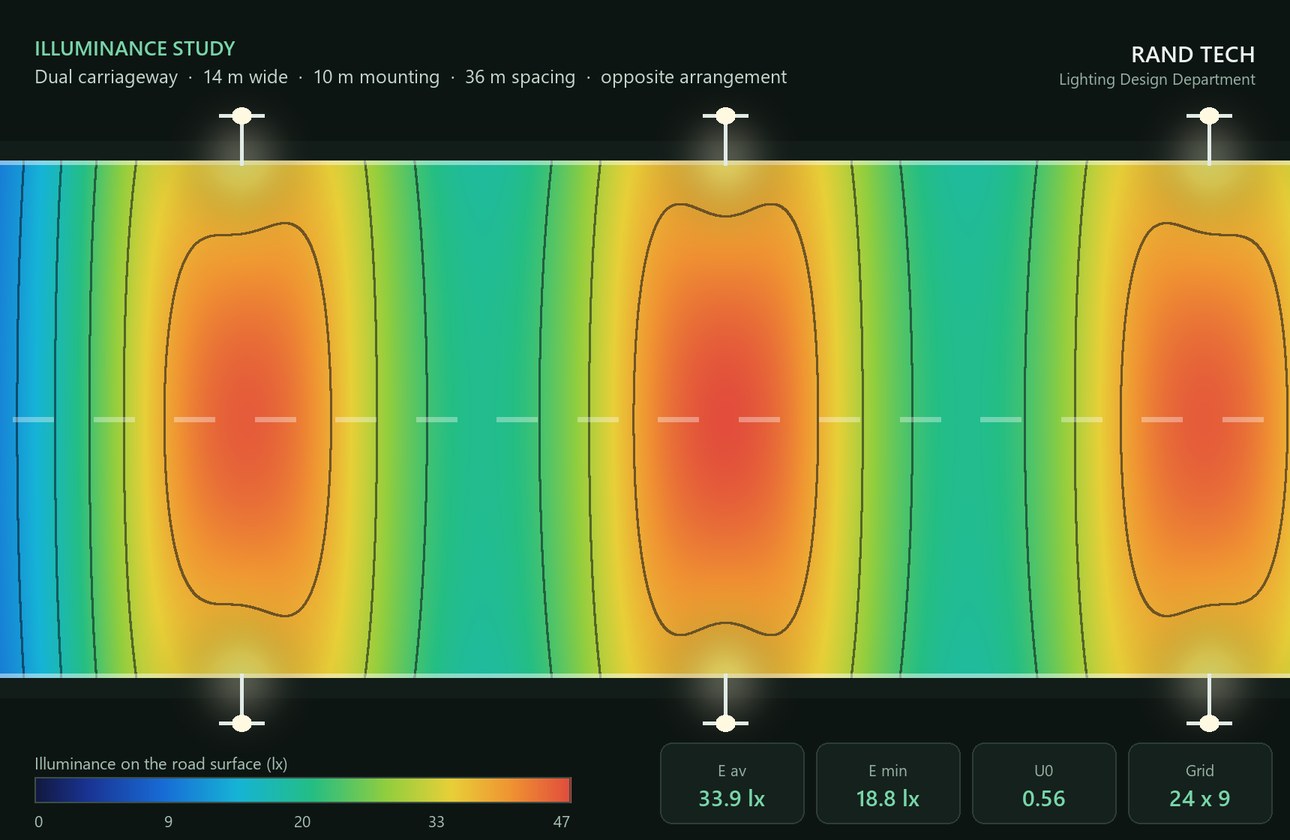
Task: Click the 20 tick label on legend
Action: click(302, 822)
